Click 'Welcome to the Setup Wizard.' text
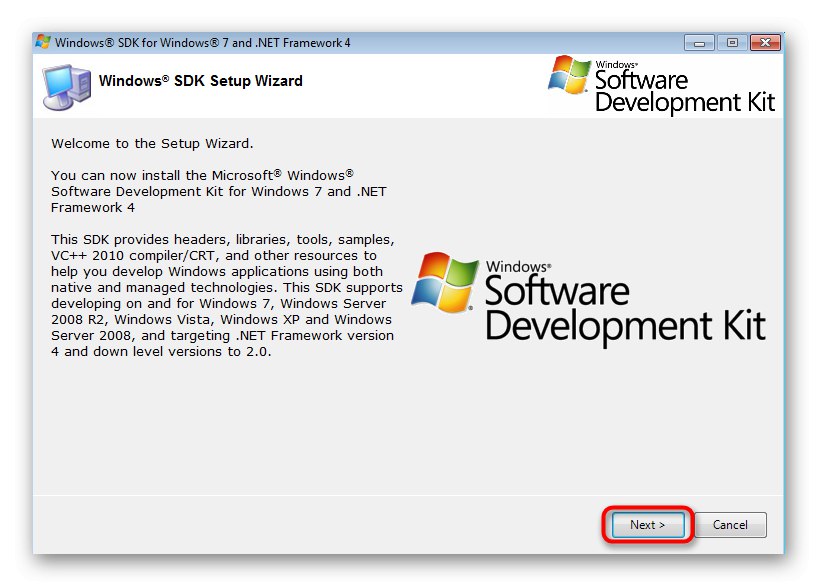This screenshot has height=586, width=817. pos(152,143)
